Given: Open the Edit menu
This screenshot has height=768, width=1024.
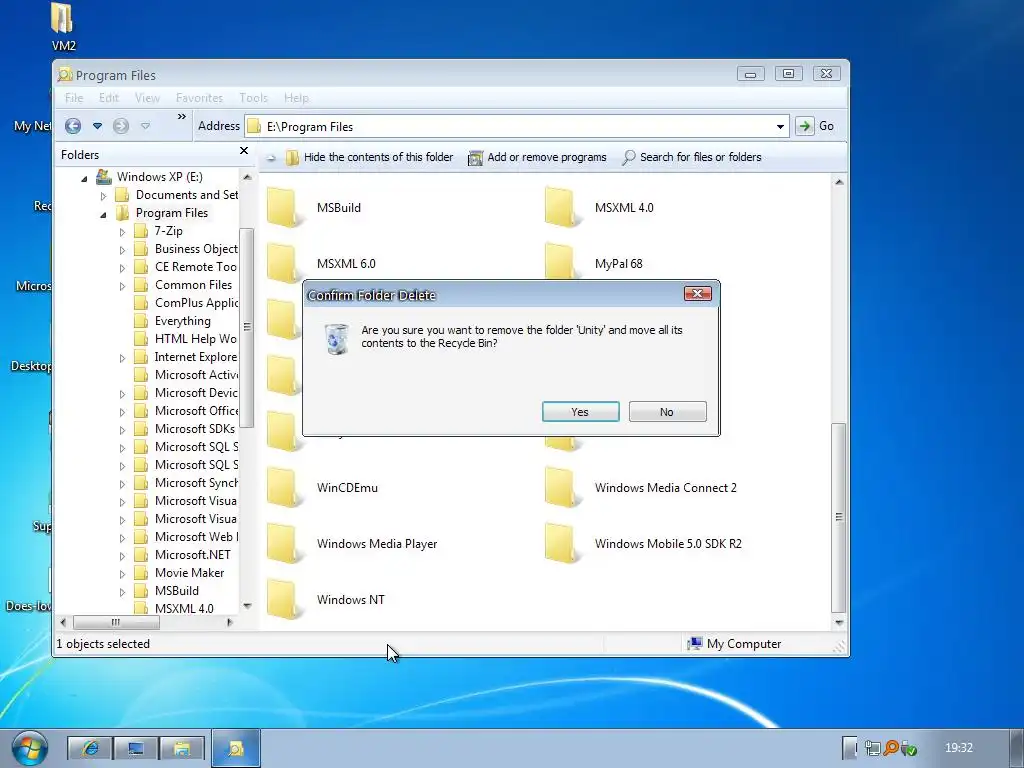Looking at the screenshot, I should (x=109, y=98).
